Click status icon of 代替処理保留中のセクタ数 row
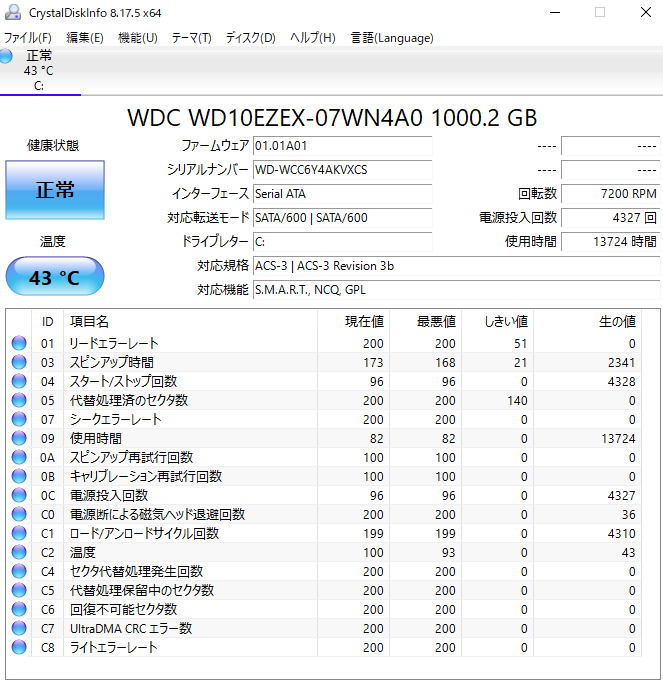 [19, 590]
